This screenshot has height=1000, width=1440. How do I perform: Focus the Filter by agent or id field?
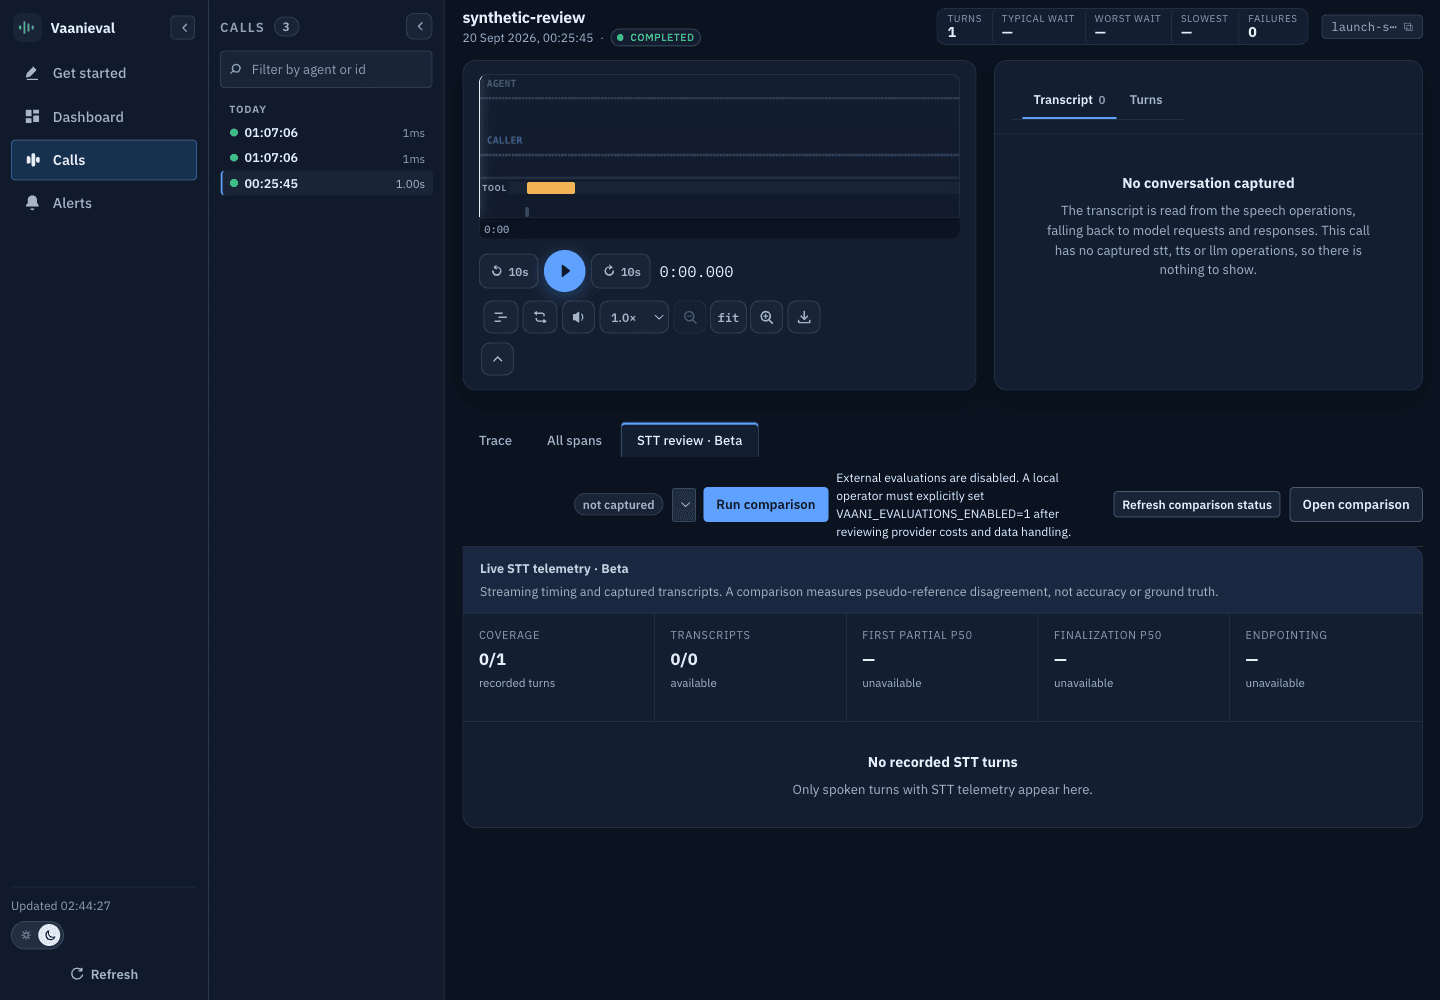coord(326,69)
